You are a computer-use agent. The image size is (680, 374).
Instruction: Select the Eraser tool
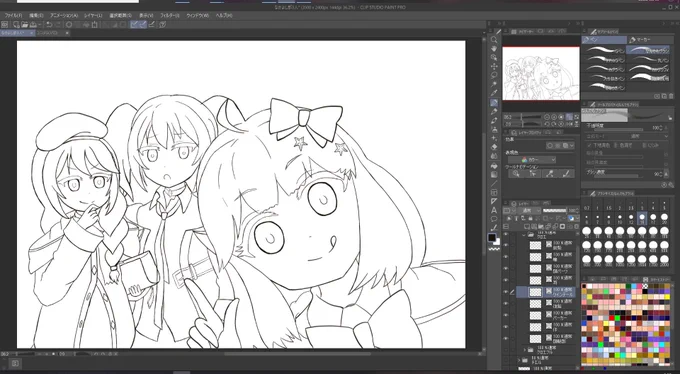[494, 148]
